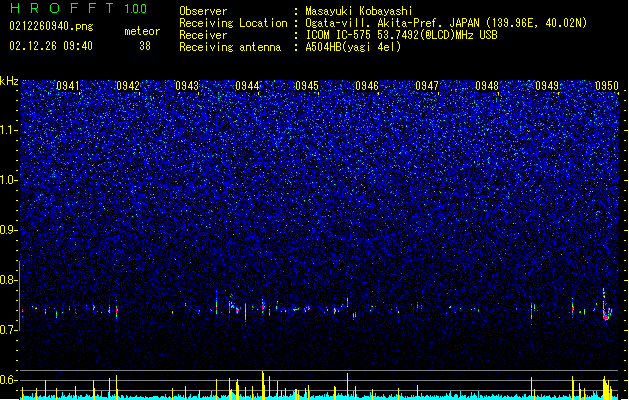Click the 1.1 kHz axis label

tap(9, 130)
